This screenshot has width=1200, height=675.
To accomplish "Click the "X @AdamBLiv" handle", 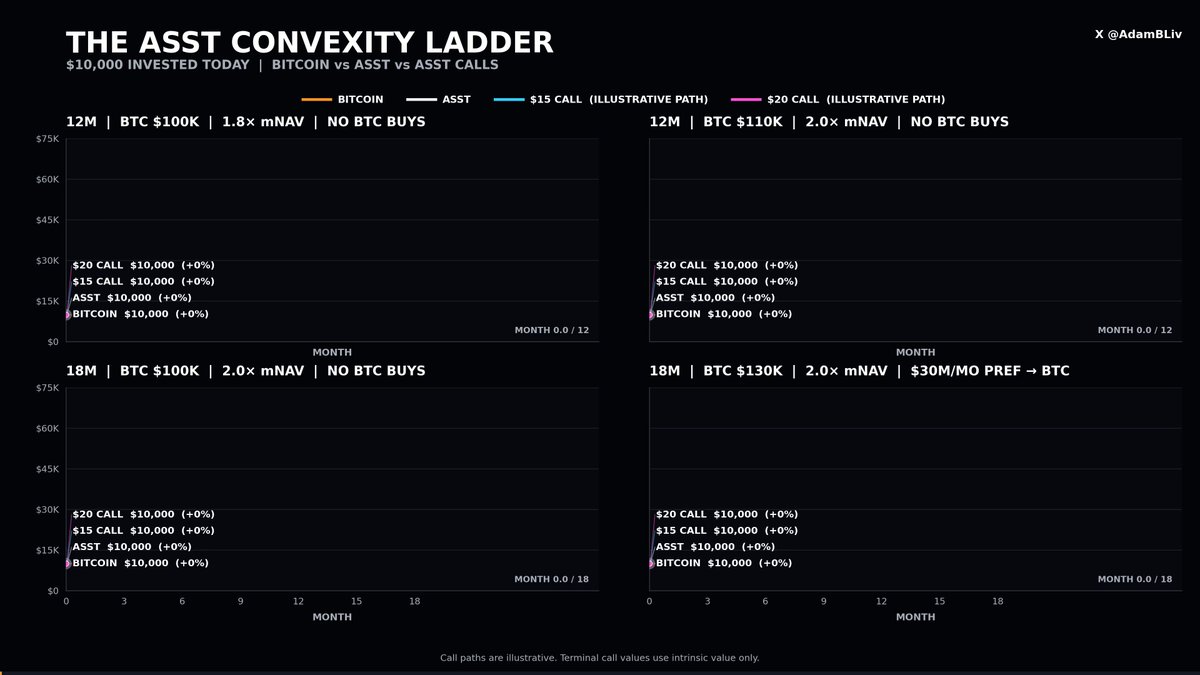I will click(x=1138, y=35).
